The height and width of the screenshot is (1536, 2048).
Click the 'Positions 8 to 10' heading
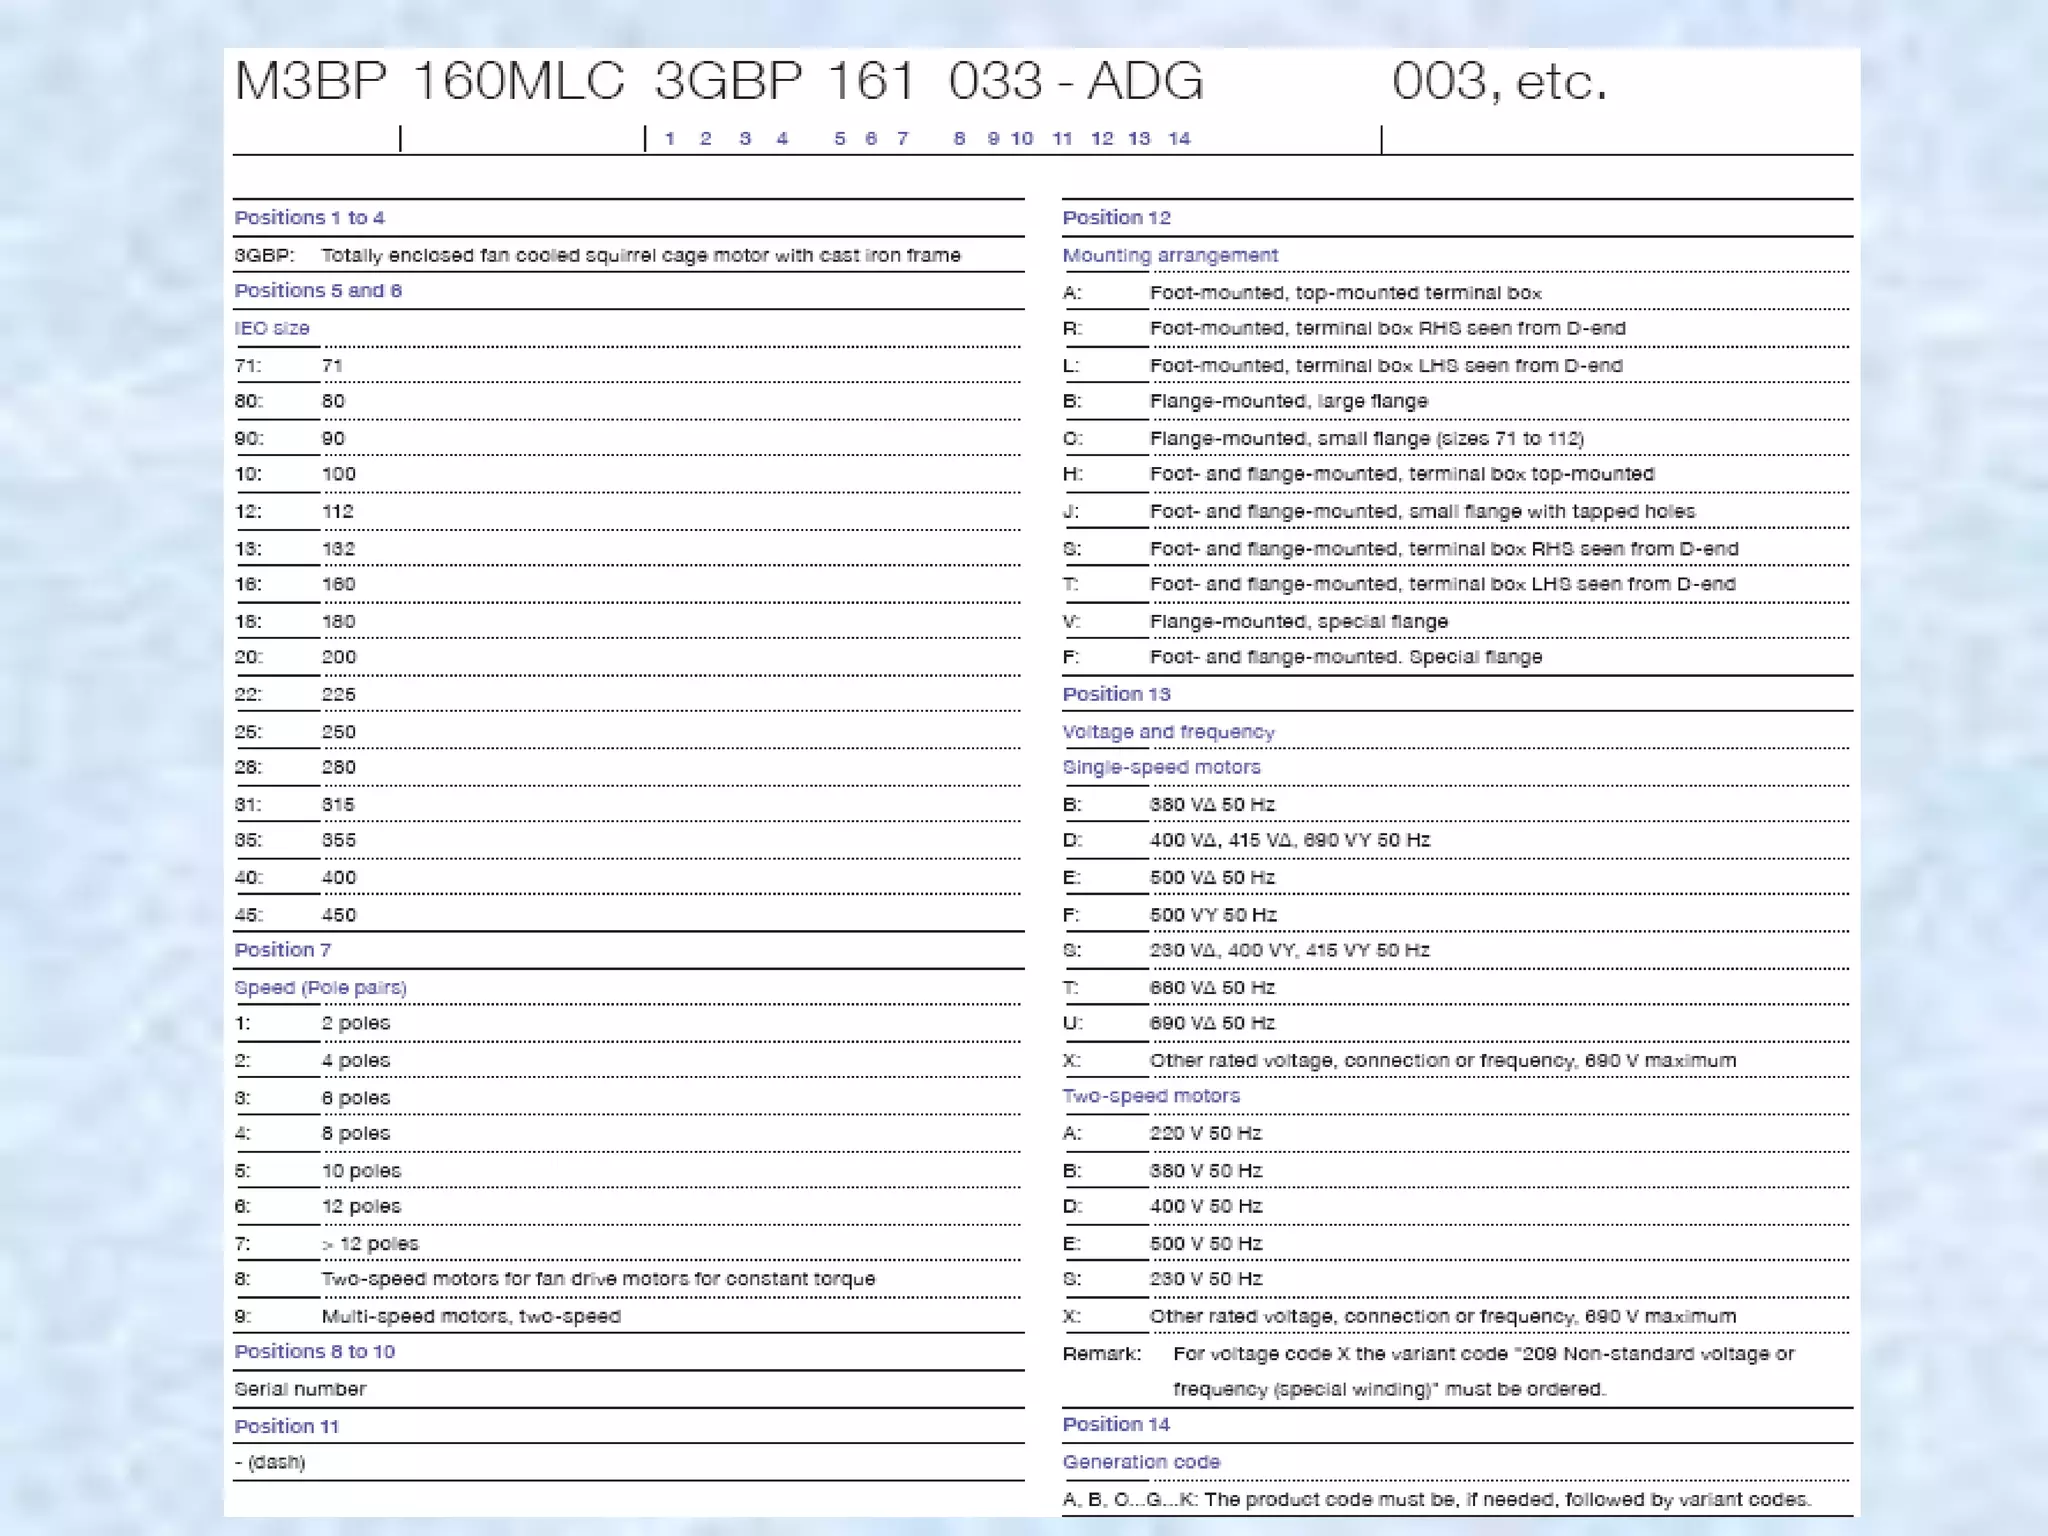point(314,1352)
